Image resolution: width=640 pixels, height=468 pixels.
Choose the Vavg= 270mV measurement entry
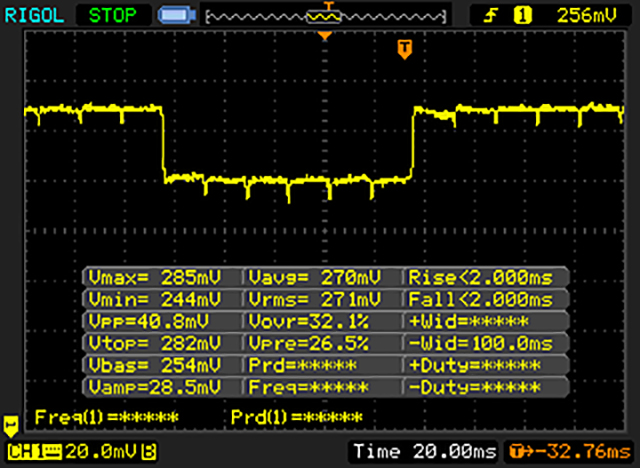click(322, 277)
